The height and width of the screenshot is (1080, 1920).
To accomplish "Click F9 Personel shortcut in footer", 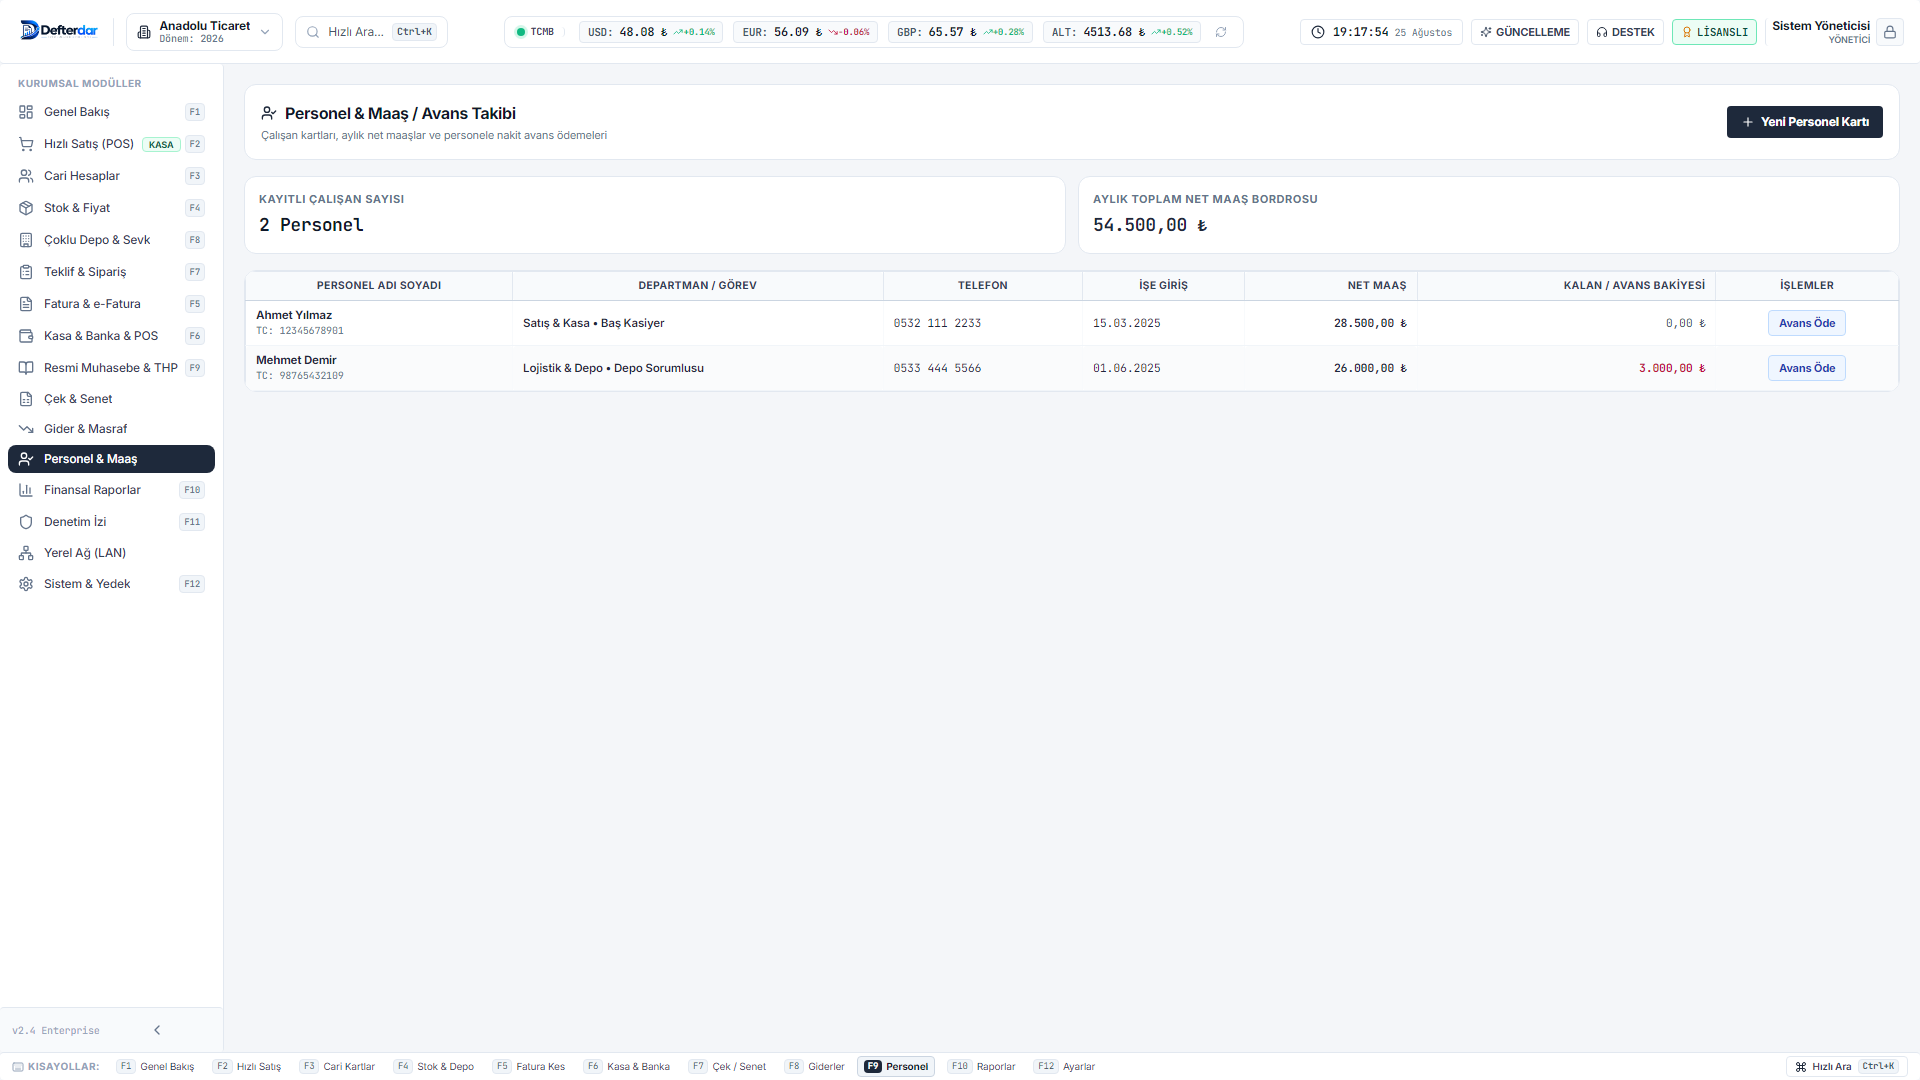I will click(x=896, y=1067).
